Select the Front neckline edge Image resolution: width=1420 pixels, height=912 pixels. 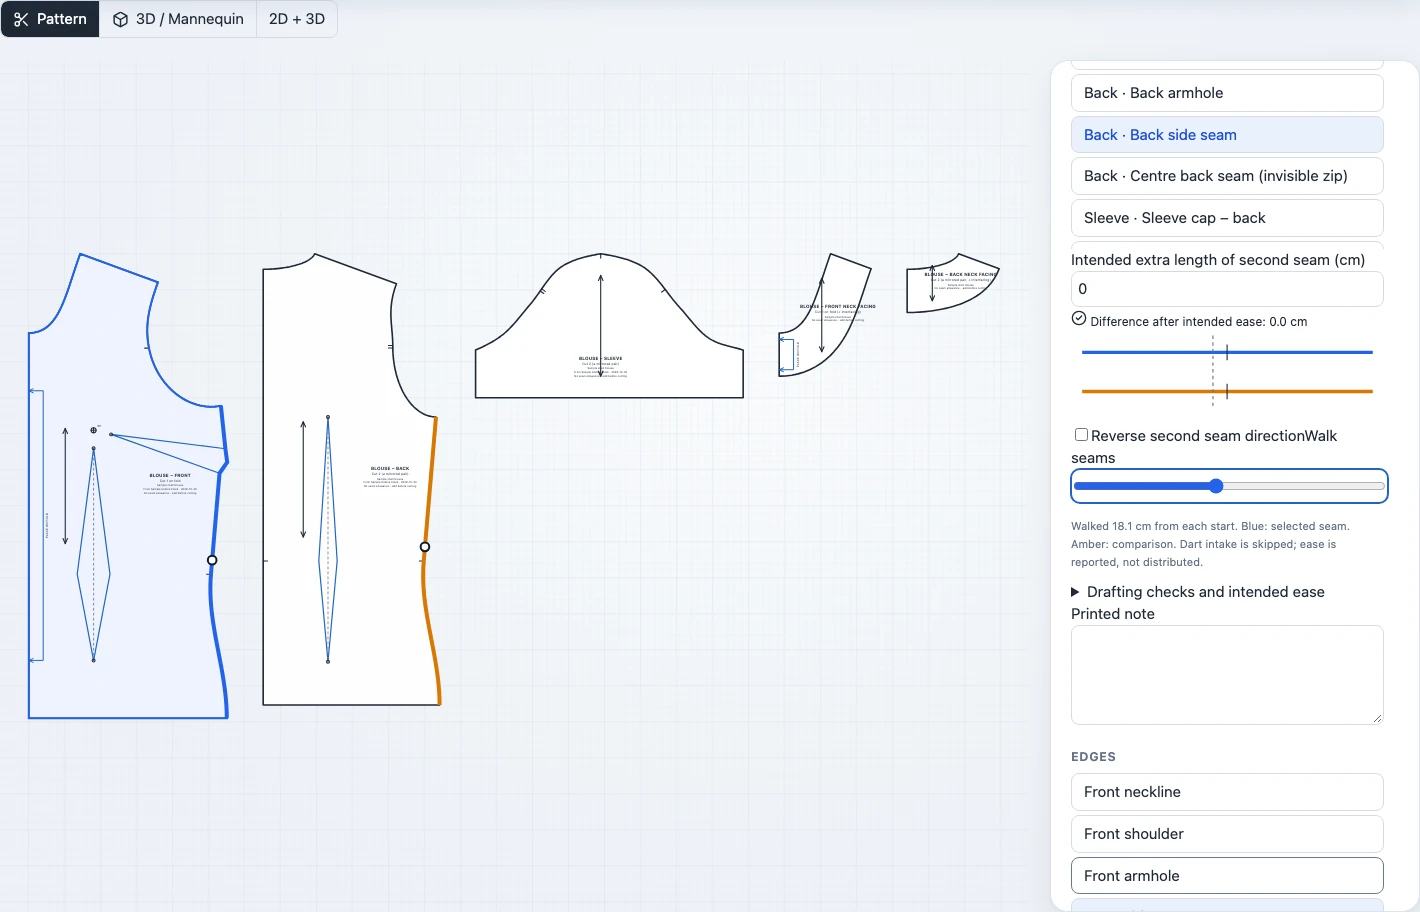1227,792
